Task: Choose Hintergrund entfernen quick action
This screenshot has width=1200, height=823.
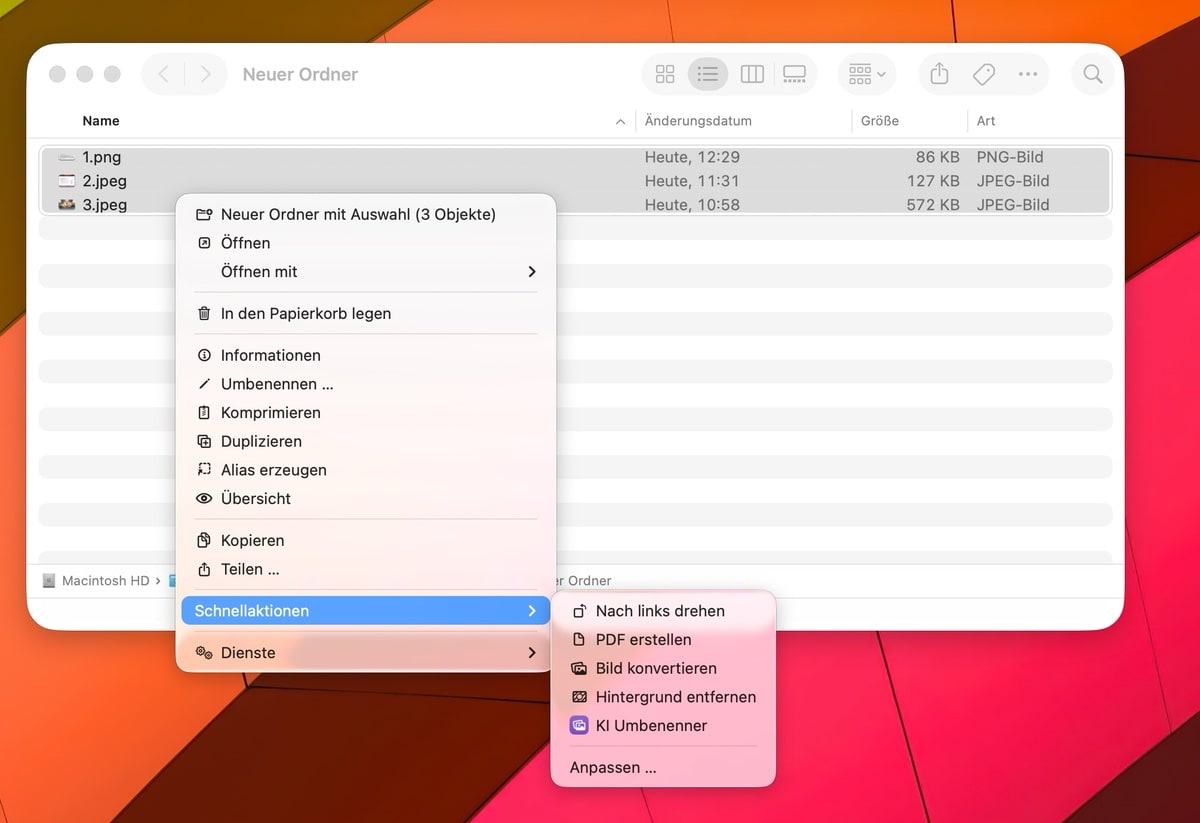Action: [675, 697]
